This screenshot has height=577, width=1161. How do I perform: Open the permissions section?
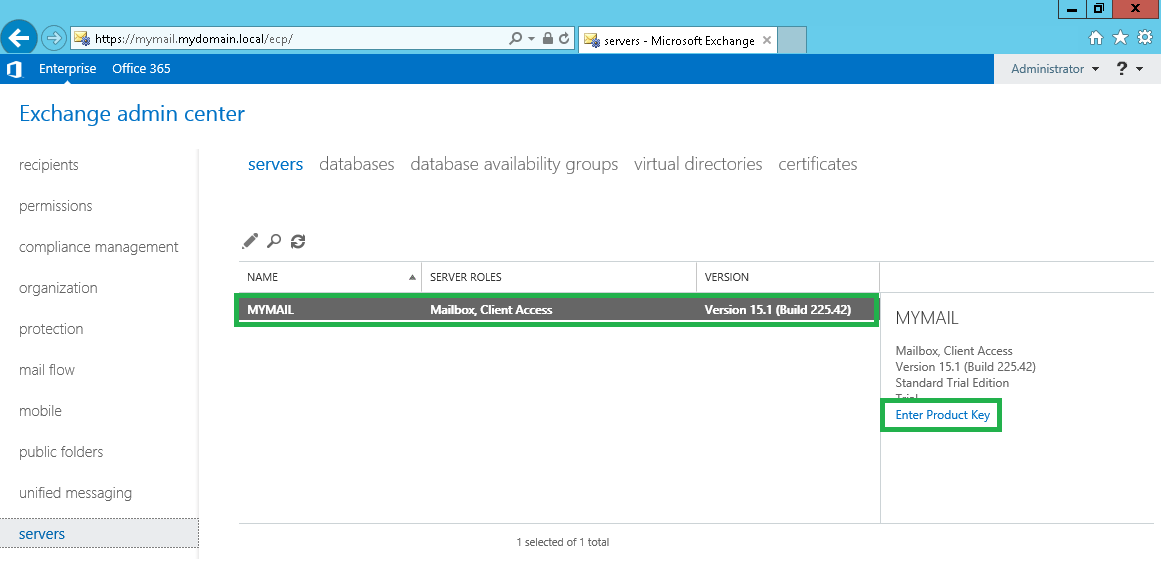(x=56, y=206)
